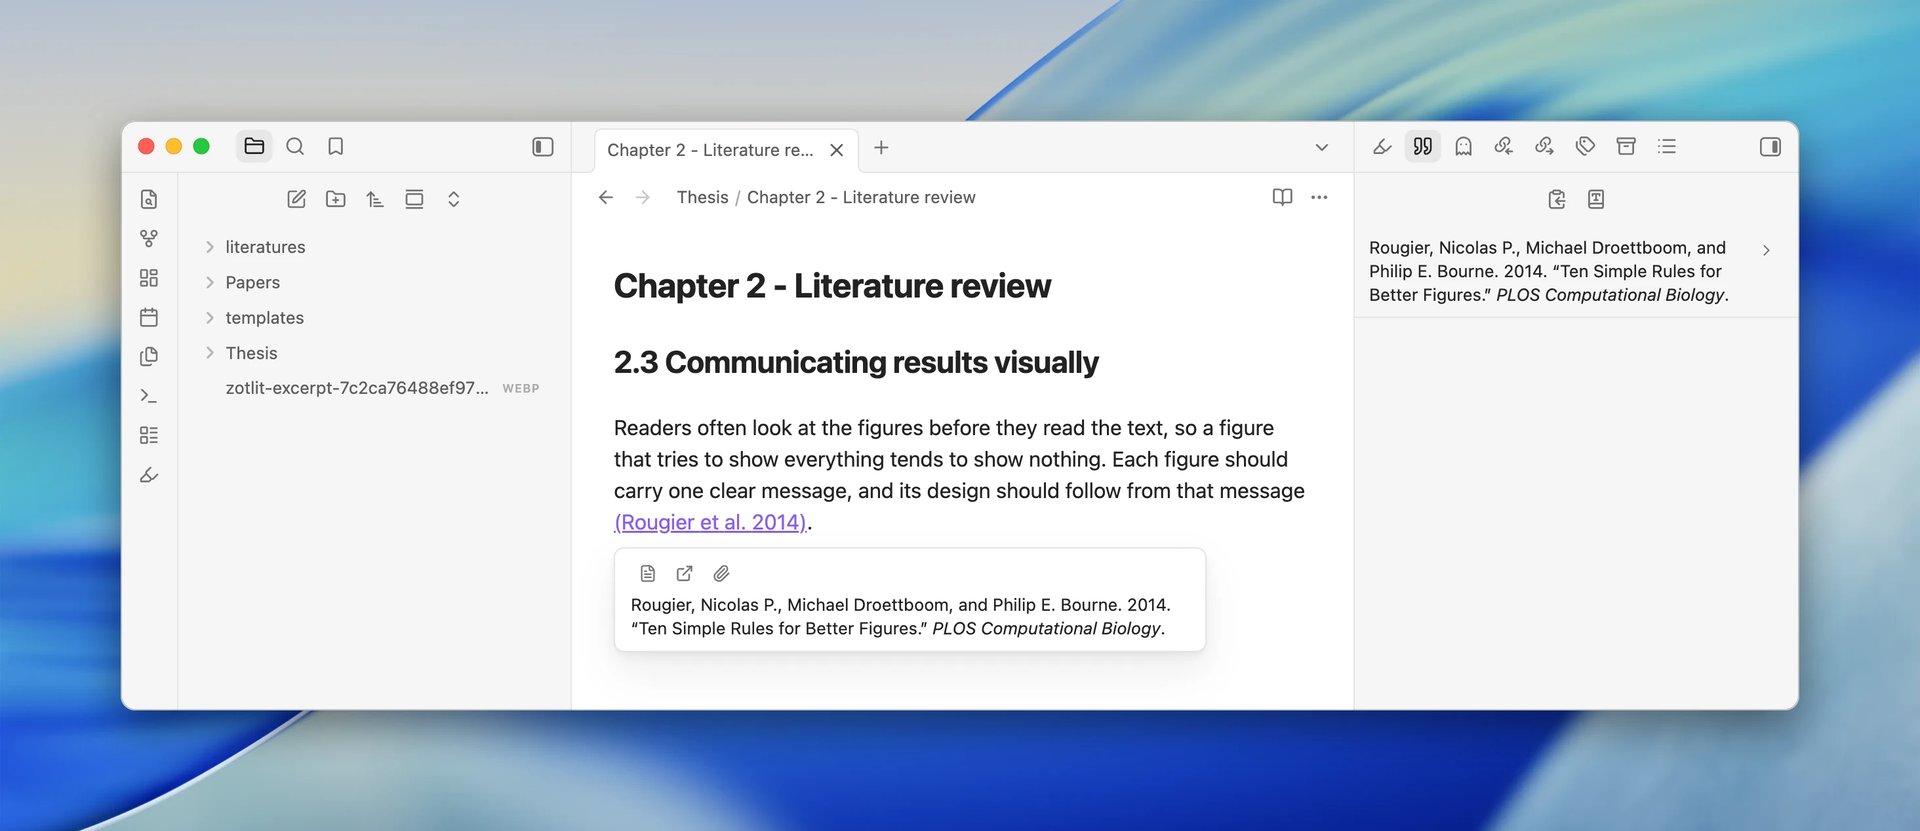Create a new folder

pyautogui.click(x=336, y=199)
